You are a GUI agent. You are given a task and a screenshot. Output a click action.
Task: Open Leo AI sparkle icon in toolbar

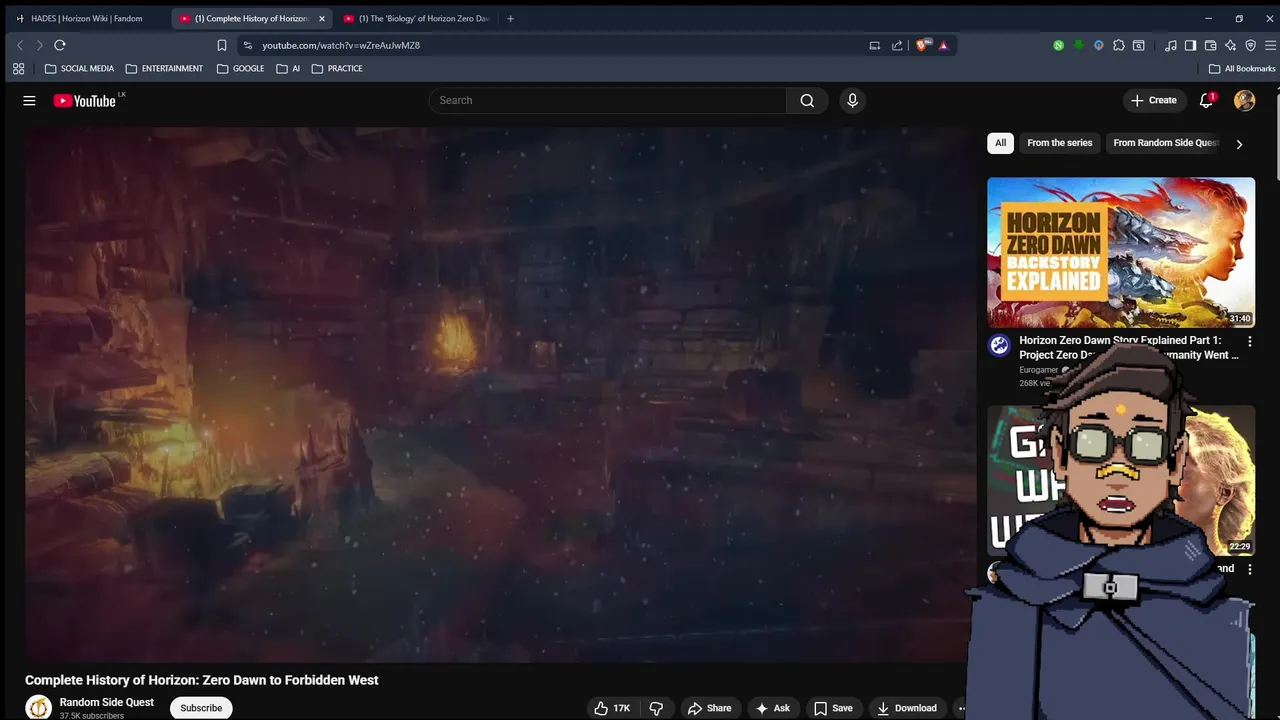(1230, 45)
